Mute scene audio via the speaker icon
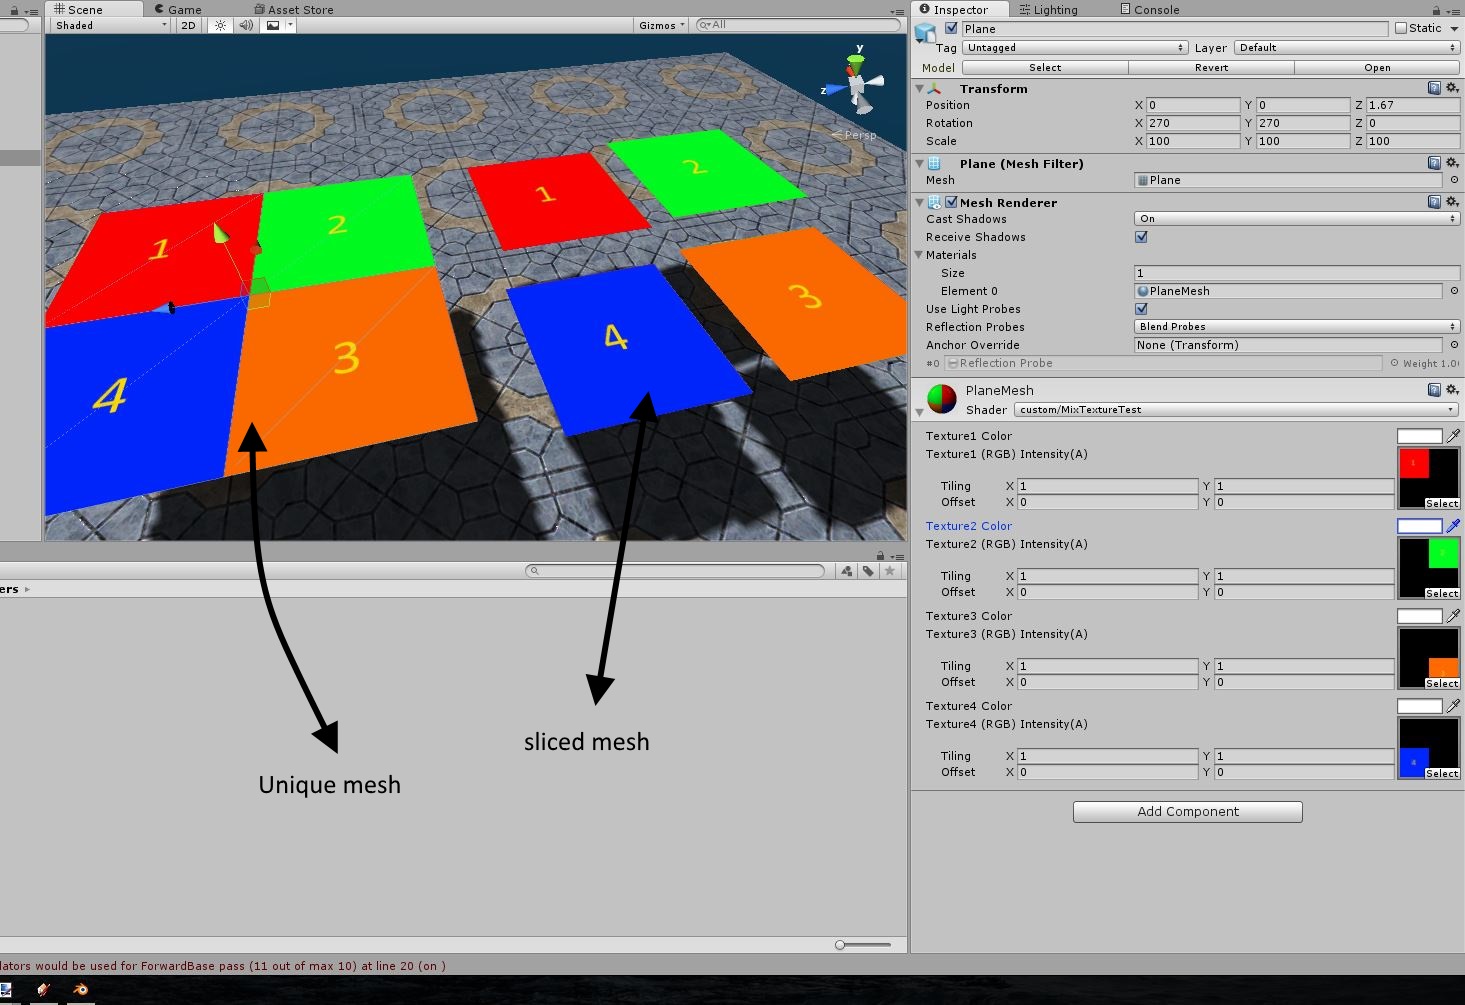 point(245,25)
